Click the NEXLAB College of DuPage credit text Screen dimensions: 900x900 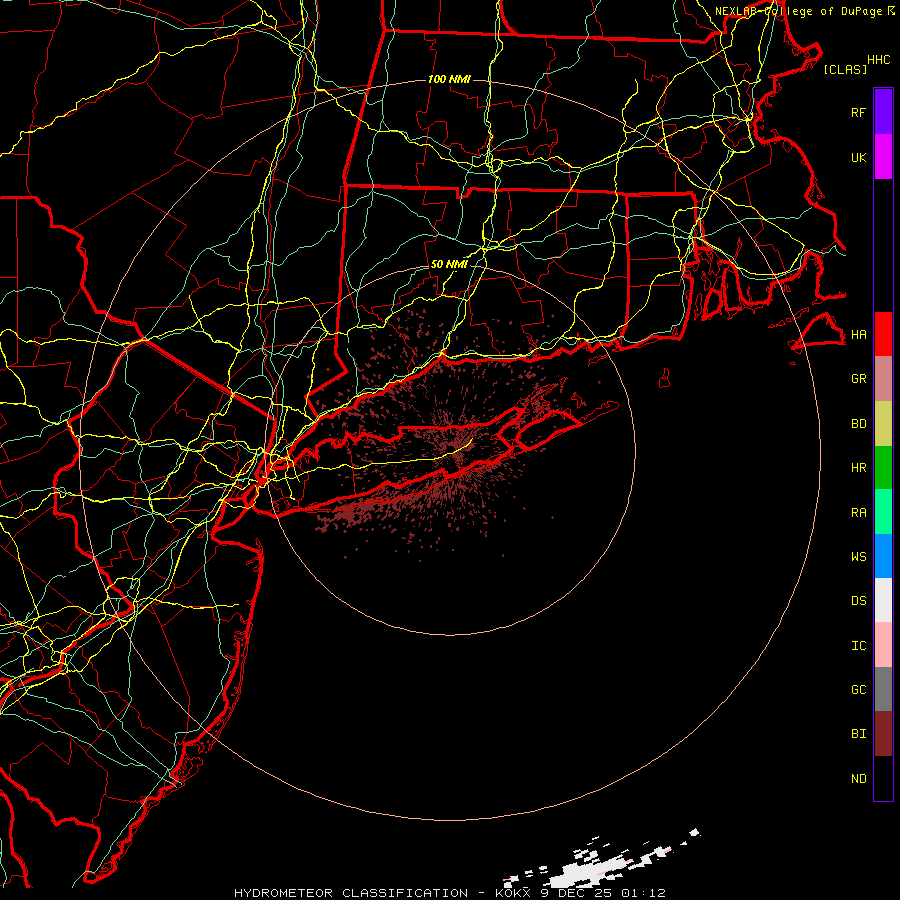point(798,11)
